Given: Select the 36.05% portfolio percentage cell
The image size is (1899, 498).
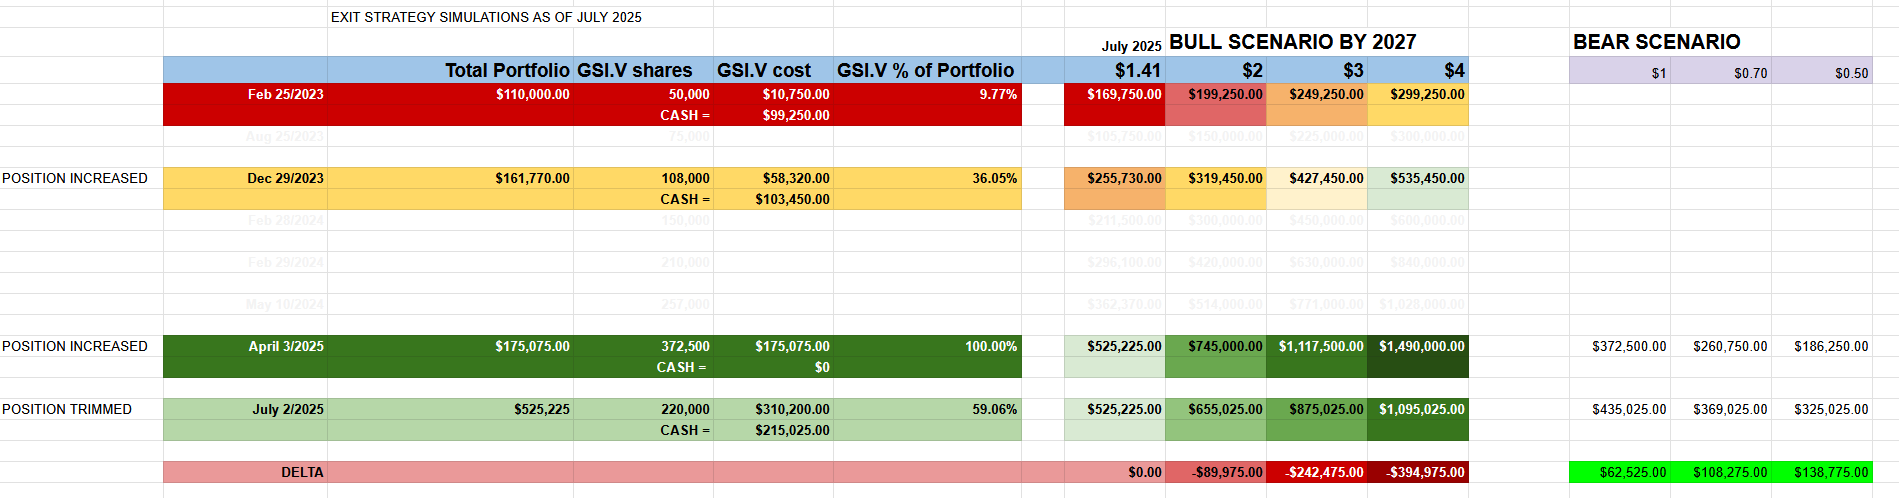Looking at the screenshot, I should [927, 178].
